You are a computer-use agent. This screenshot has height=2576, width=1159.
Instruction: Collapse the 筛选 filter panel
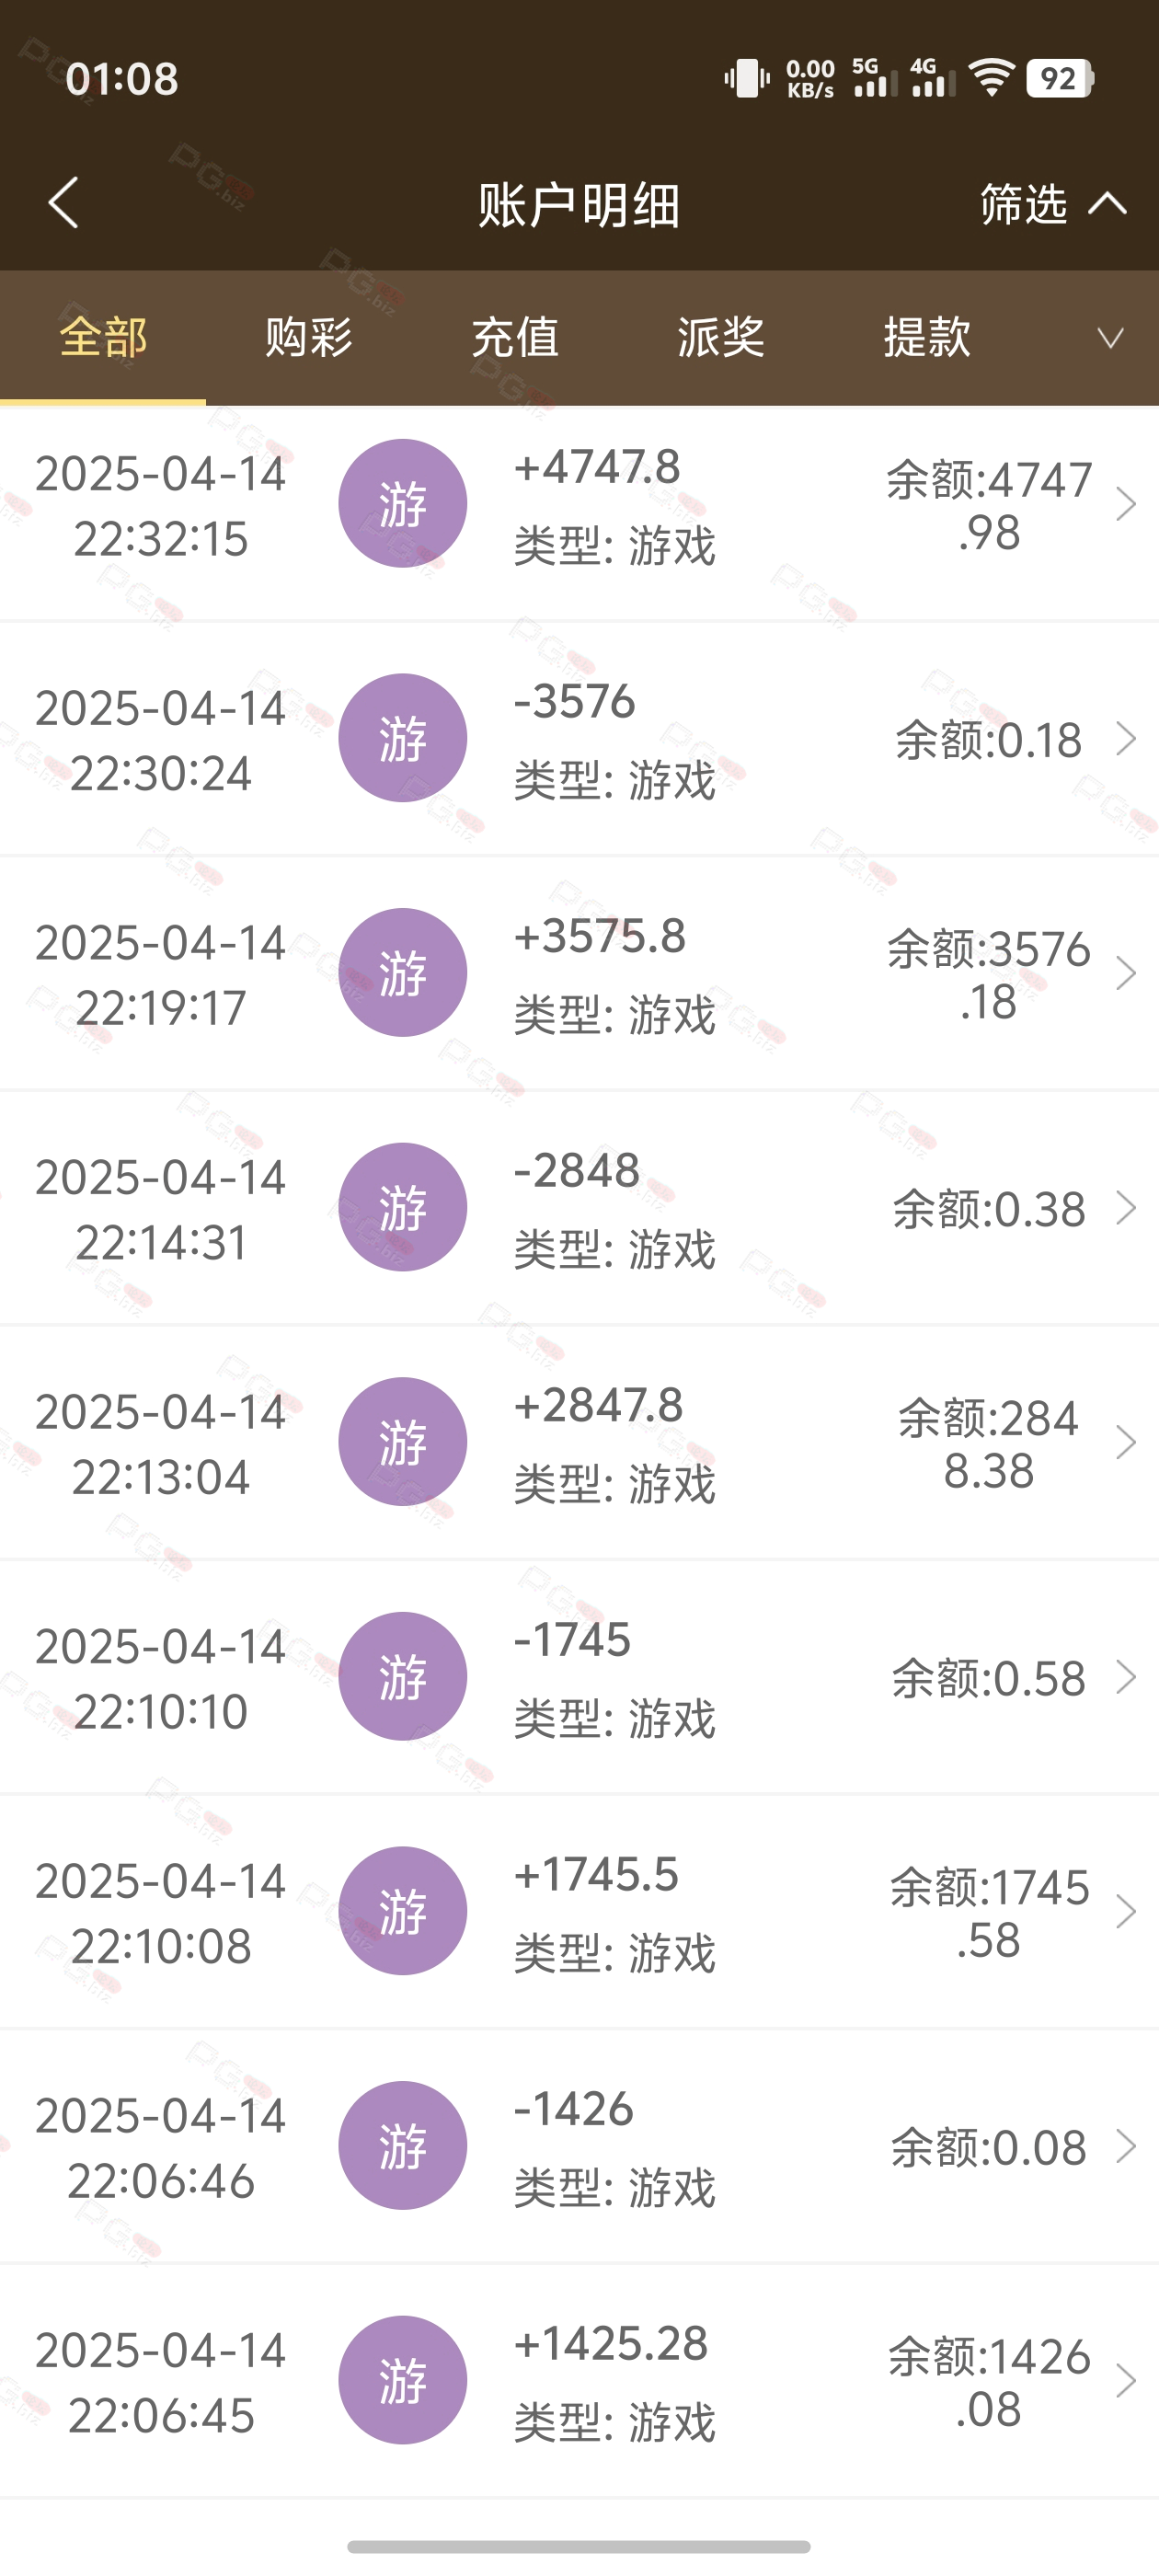(1053, 204)
